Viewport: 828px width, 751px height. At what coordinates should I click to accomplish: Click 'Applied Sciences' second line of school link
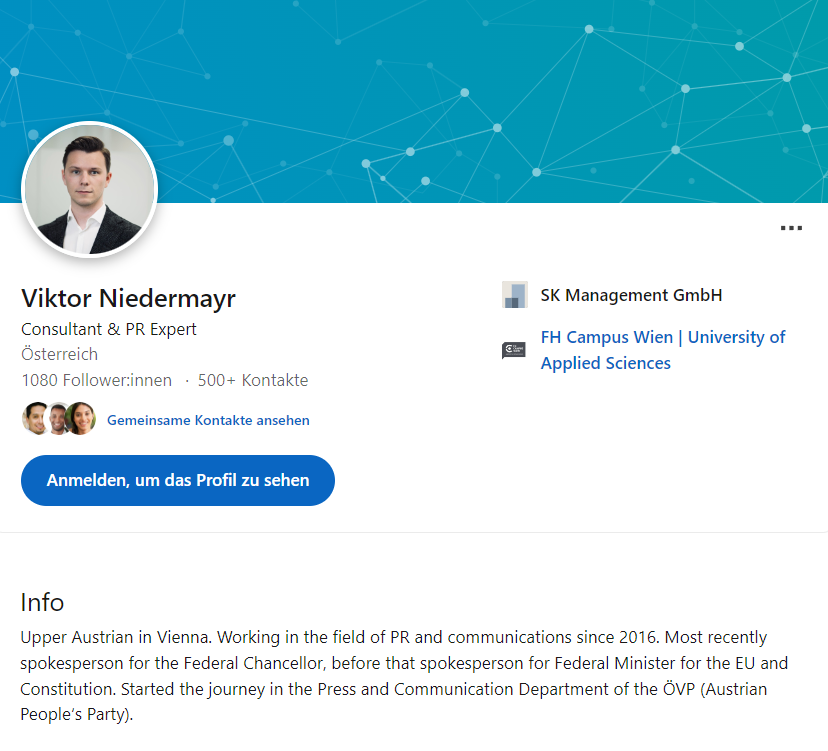point(606,363)
